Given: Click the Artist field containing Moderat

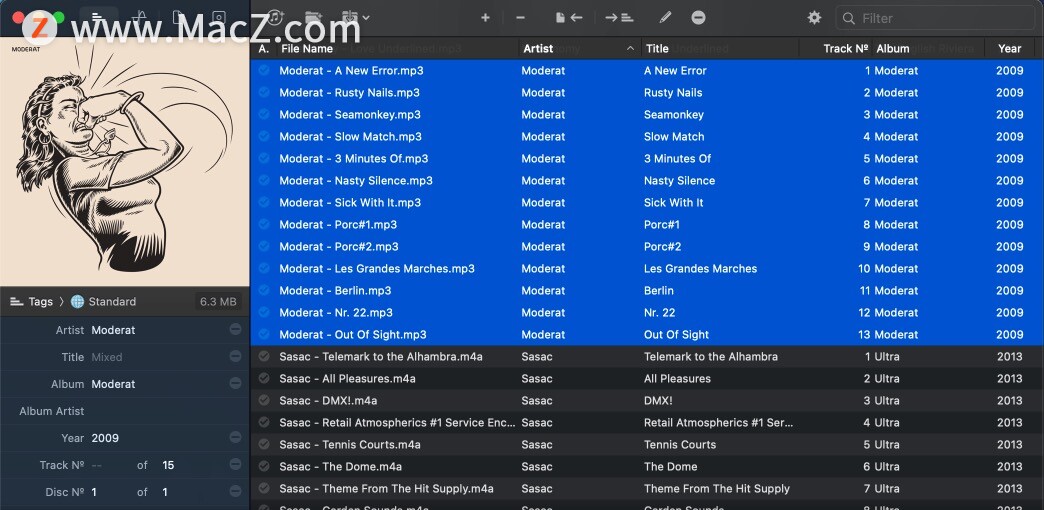Looking at the screenshot, I should [x=158, y=330].
